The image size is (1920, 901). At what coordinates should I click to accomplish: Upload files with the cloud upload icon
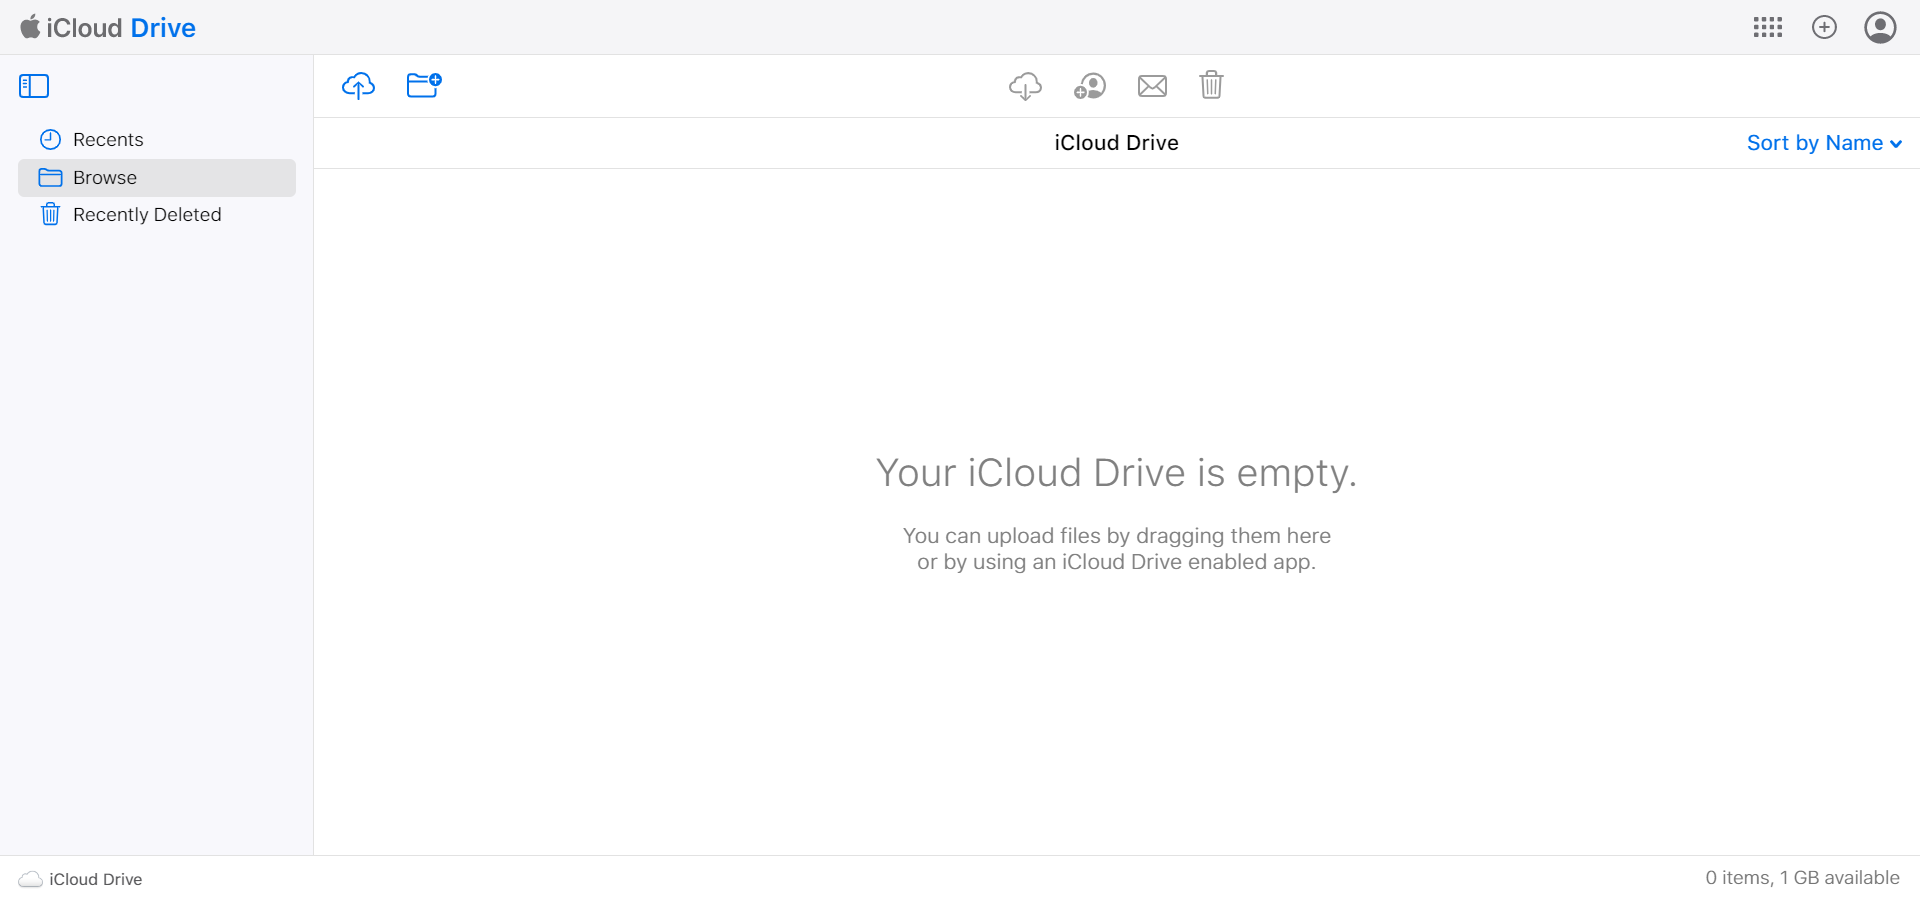358,86
